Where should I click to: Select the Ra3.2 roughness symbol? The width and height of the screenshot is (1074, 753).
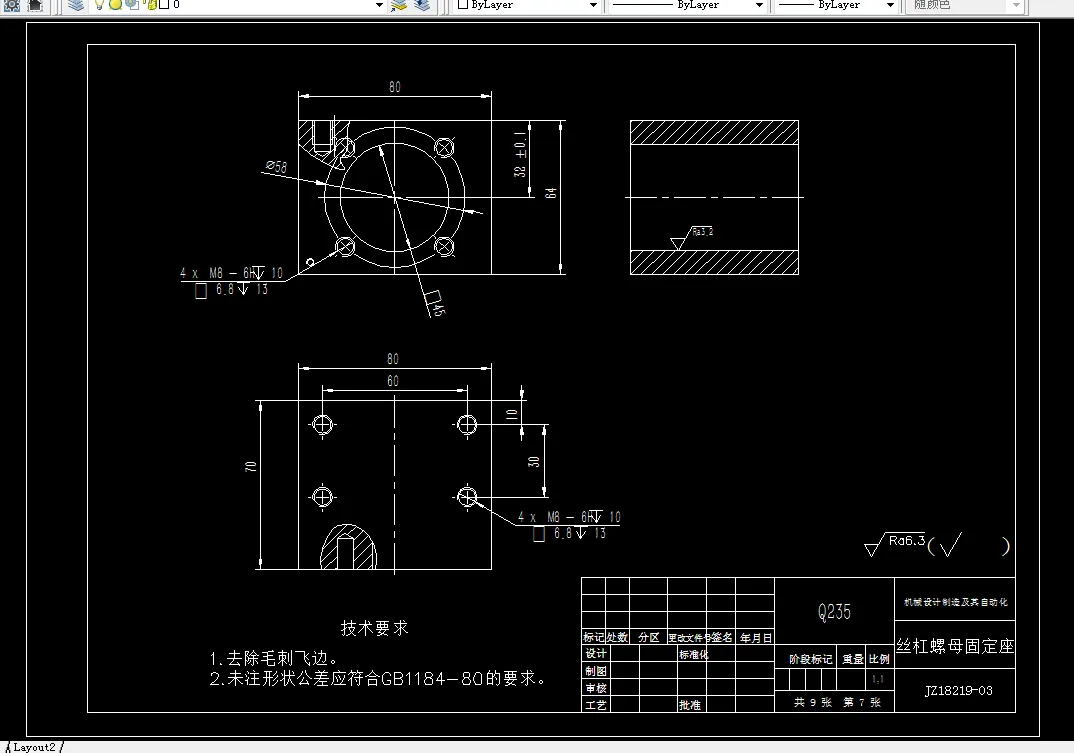tap(692, 238)
